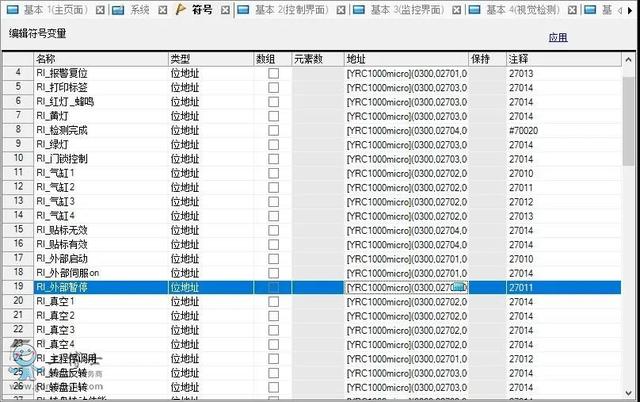Tick the array checkbox for RI_转盘反转

click(x=273, y=373)
